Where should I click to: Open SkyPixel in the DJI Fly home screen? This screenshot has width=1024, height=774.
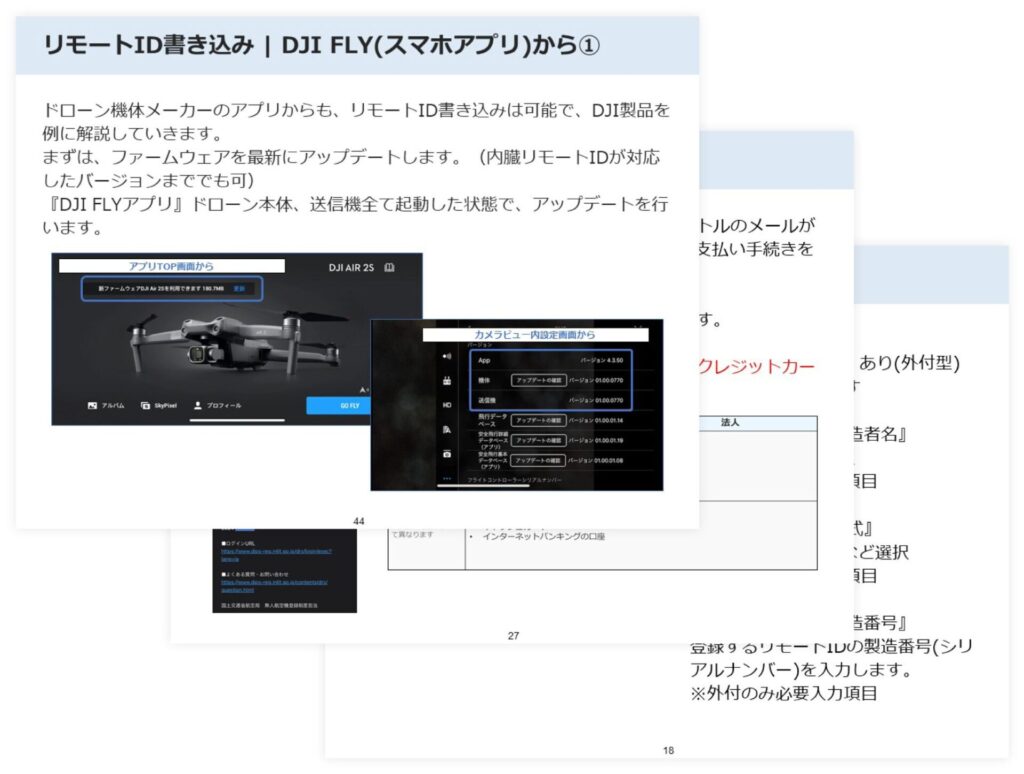(159, 406)
